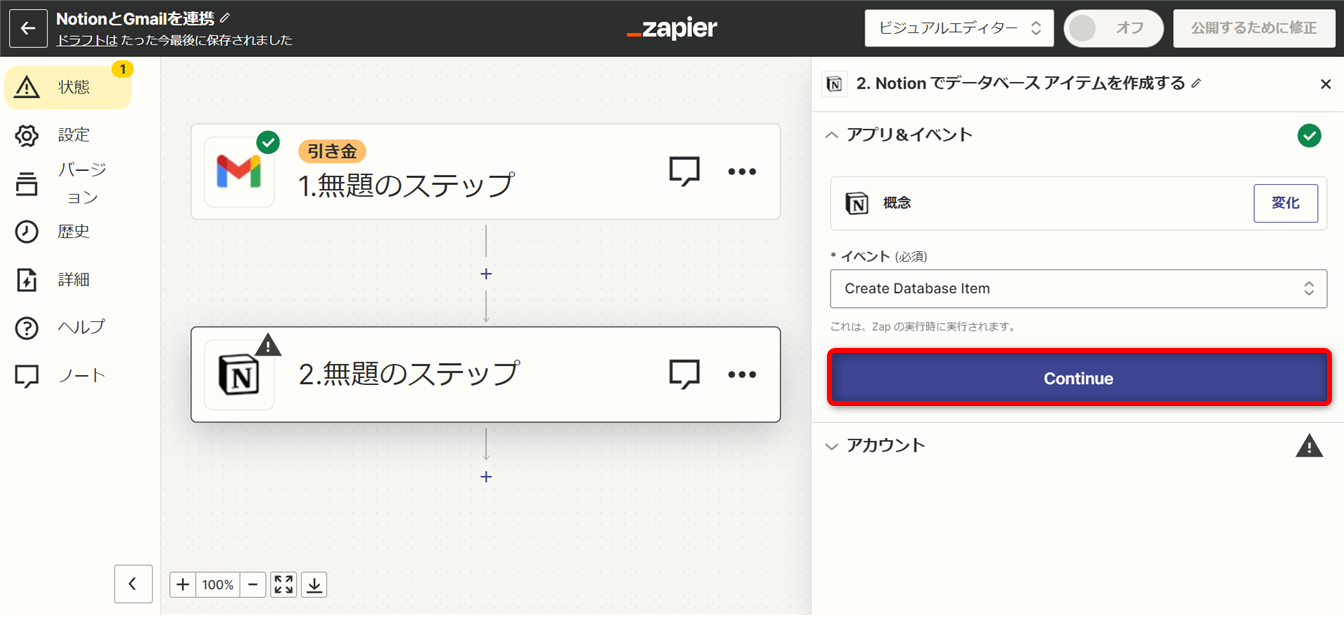Toggle the Zap on/off switch
1344x617 pixels.
1113,28
